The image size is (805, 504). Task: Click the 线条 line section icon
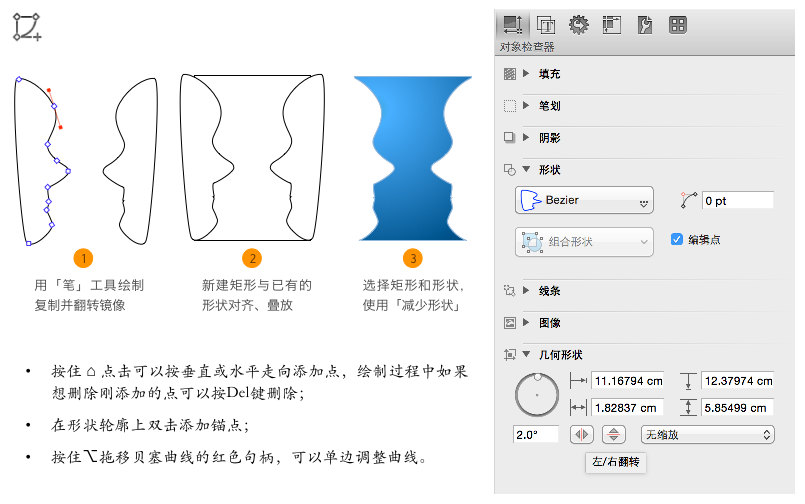(x=509, y=291)
